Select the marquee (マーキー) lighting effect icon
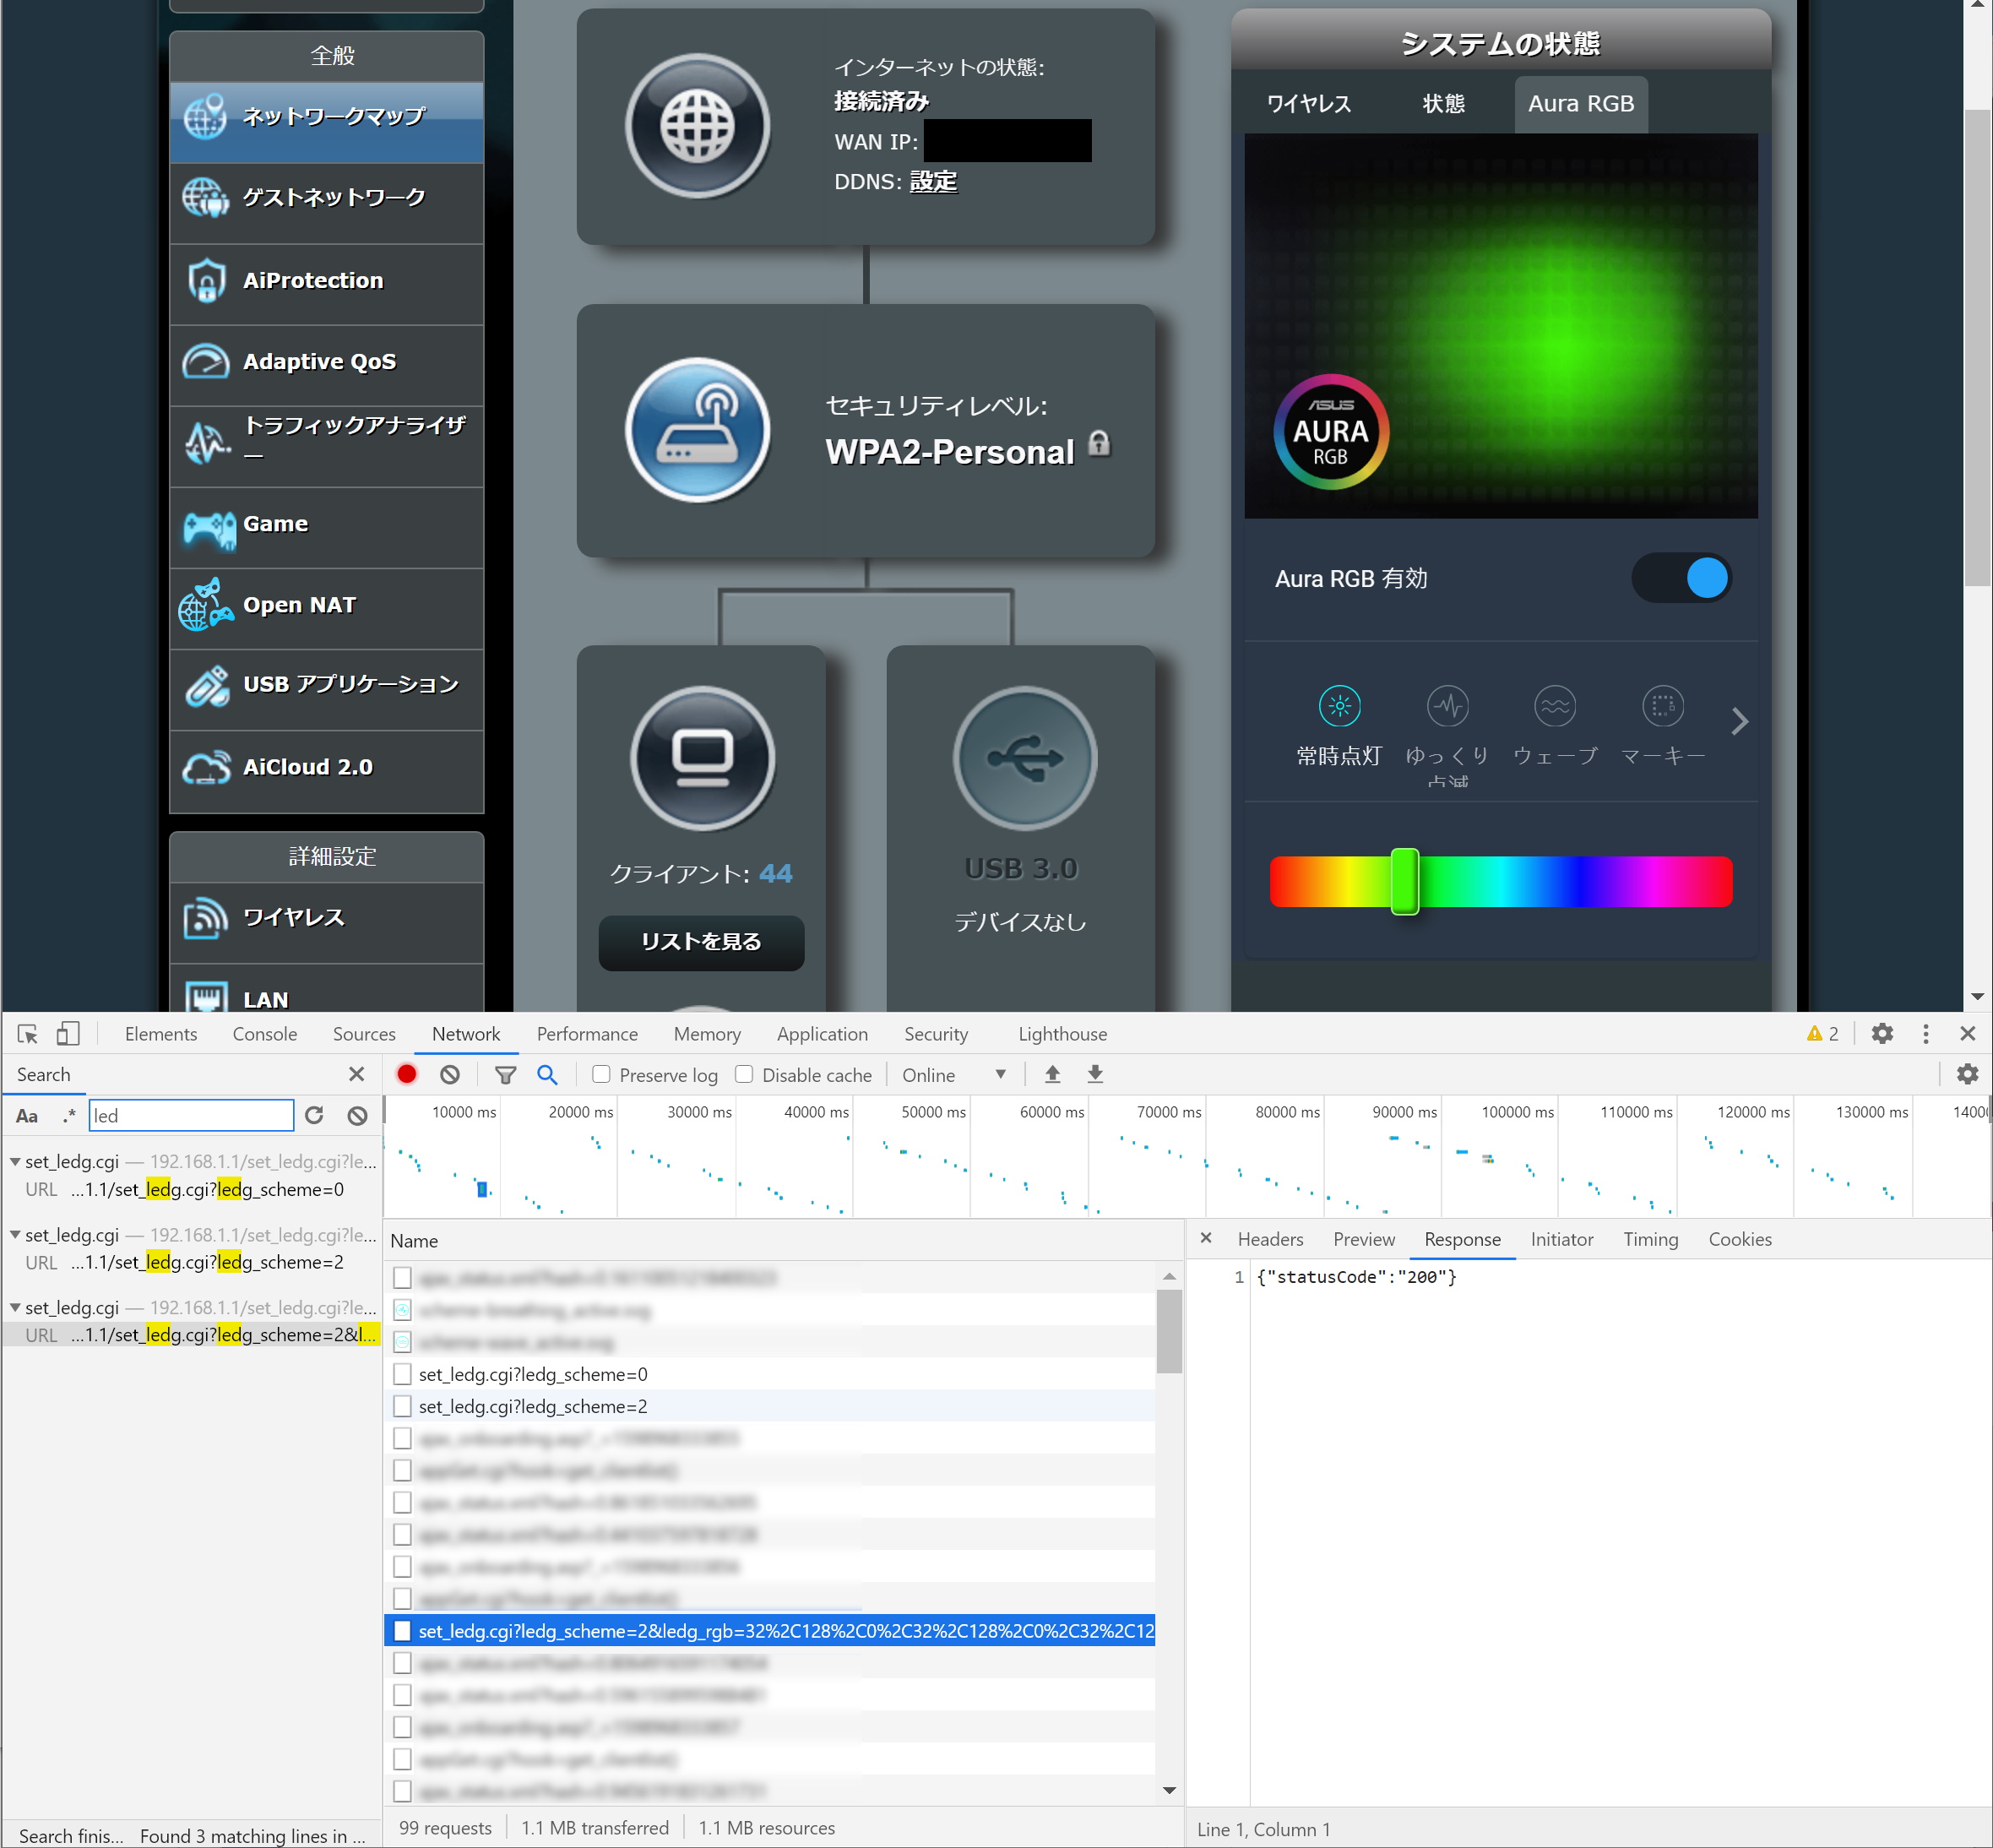 click(1662, 706)
